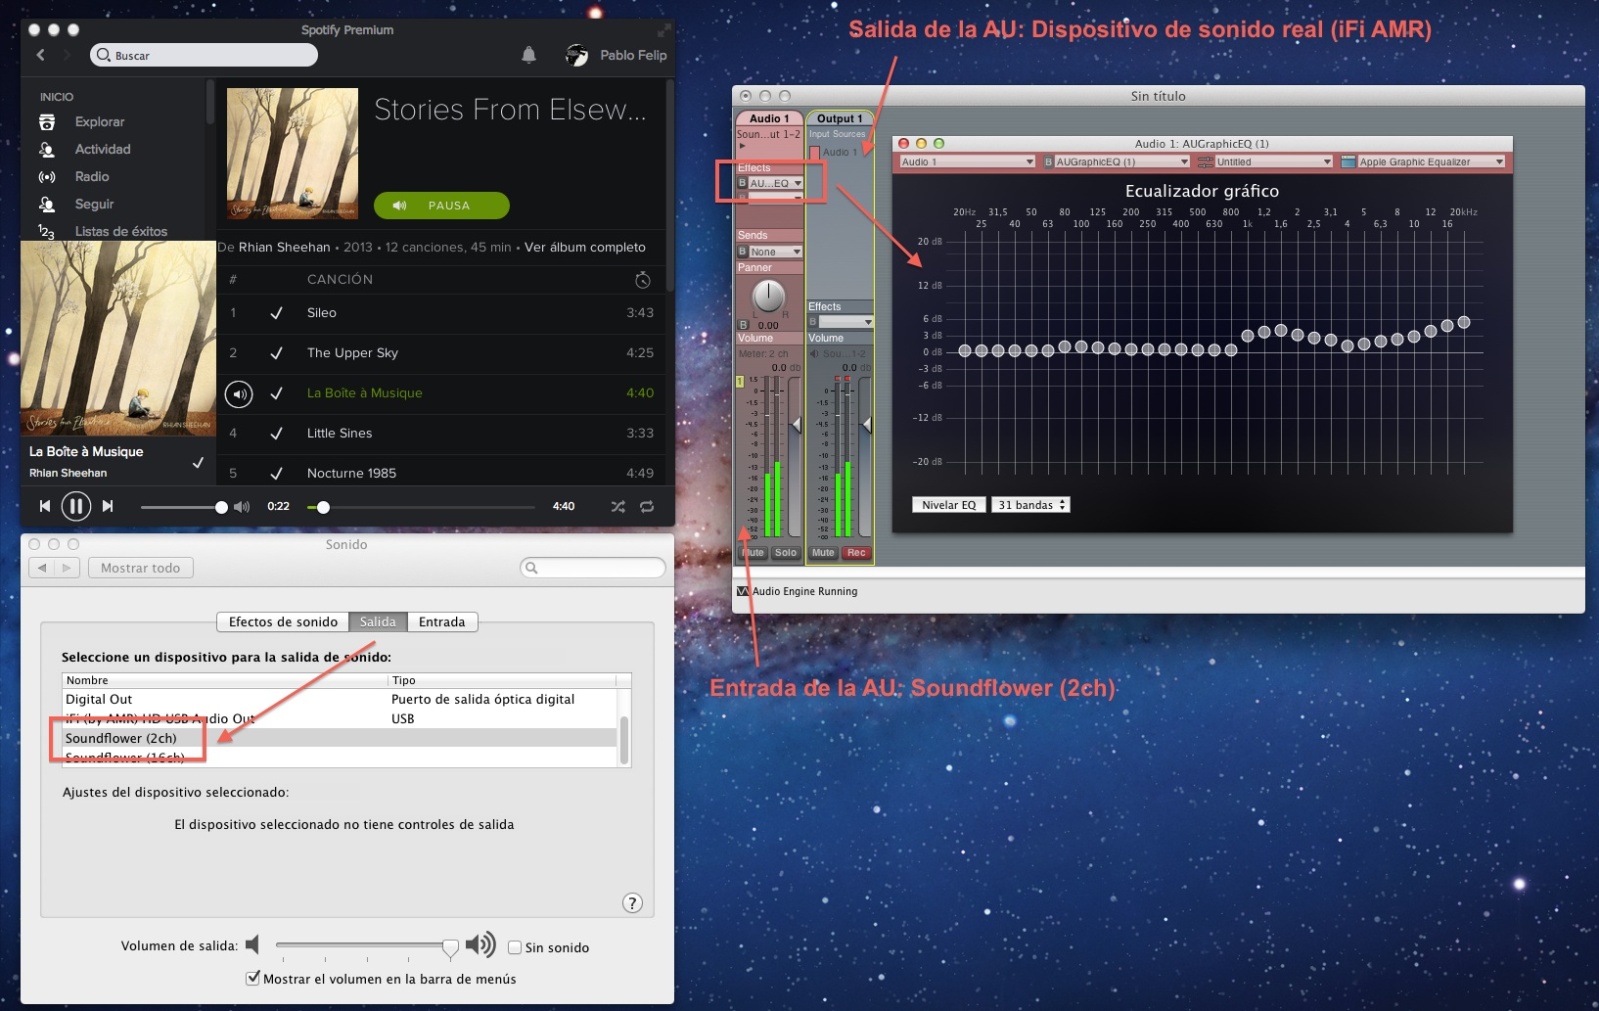Click Mute on Output 1 channel
Viewport: 1599px width, 1011px height.
click(x=823, y=553)
